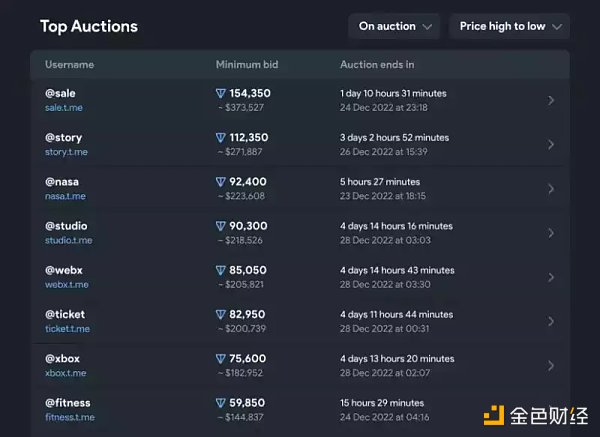Screen dimensions: 600x437
Task: Click the TON icon beside 112,350 bid
Action: coord(221,138)
